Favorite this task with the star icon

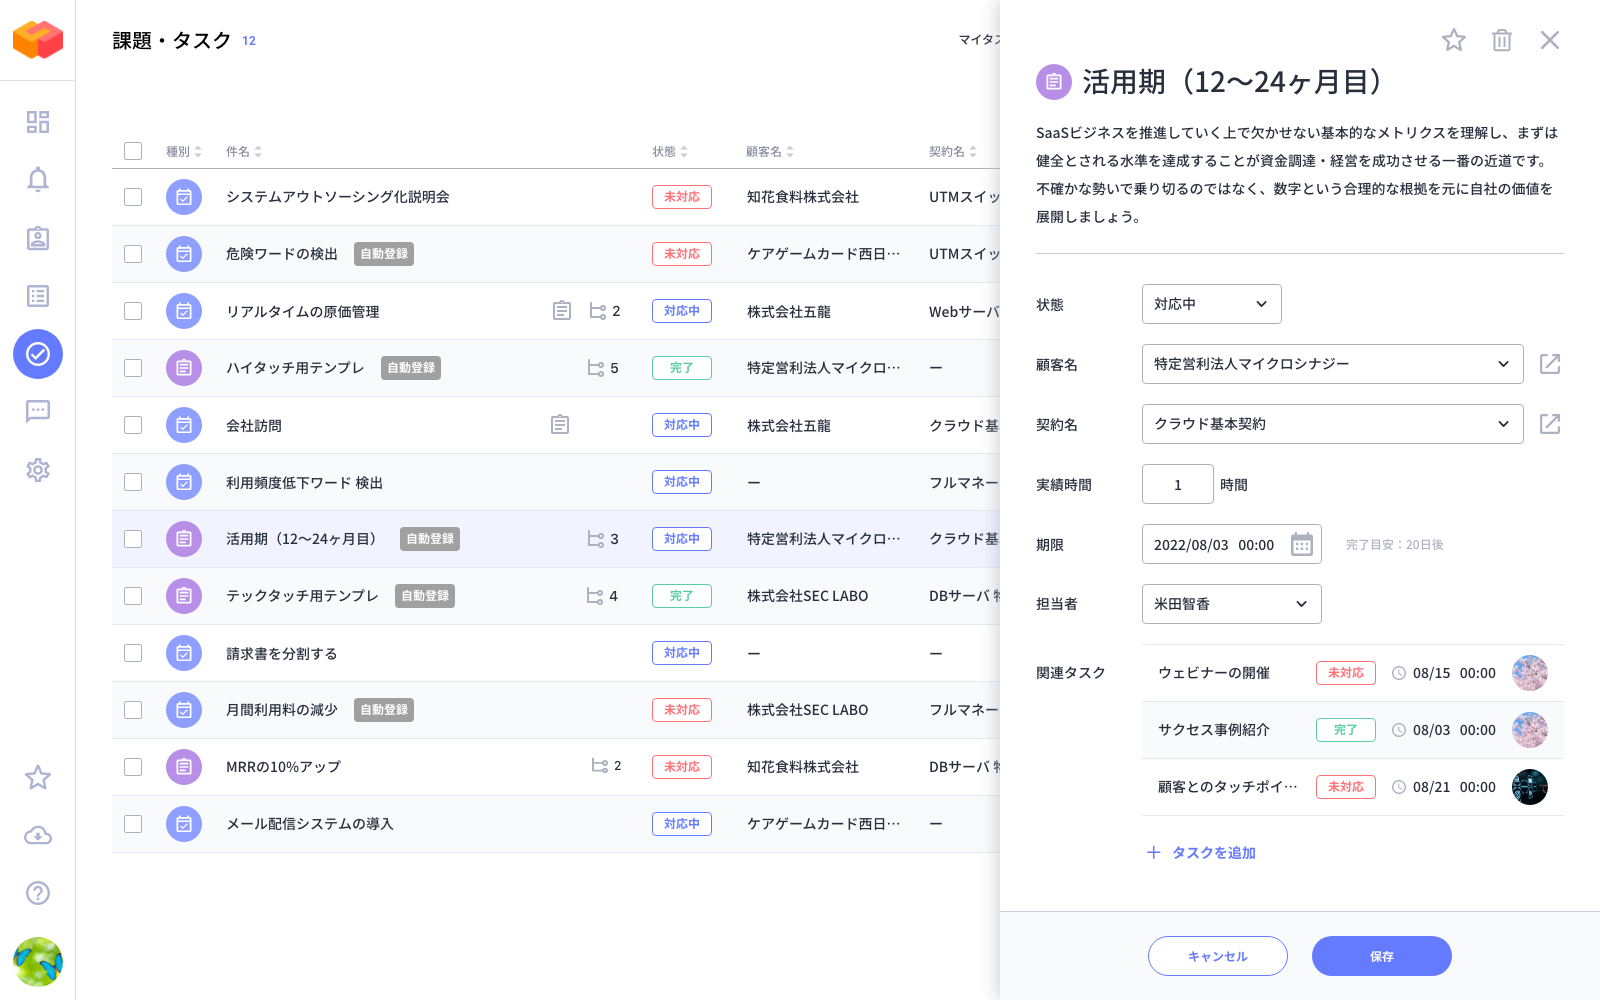[x=1453, y=40]
